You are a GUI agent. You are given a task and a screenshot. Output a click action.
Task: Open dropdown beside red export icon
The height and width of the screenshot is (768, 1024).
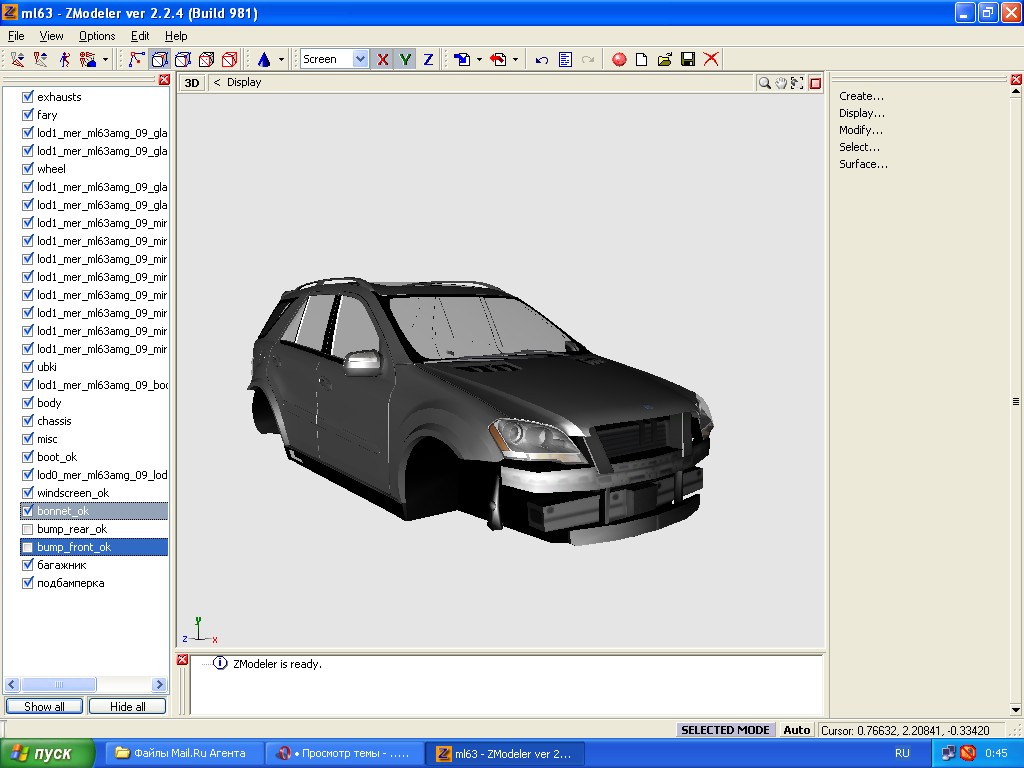[x=515, y=59]
